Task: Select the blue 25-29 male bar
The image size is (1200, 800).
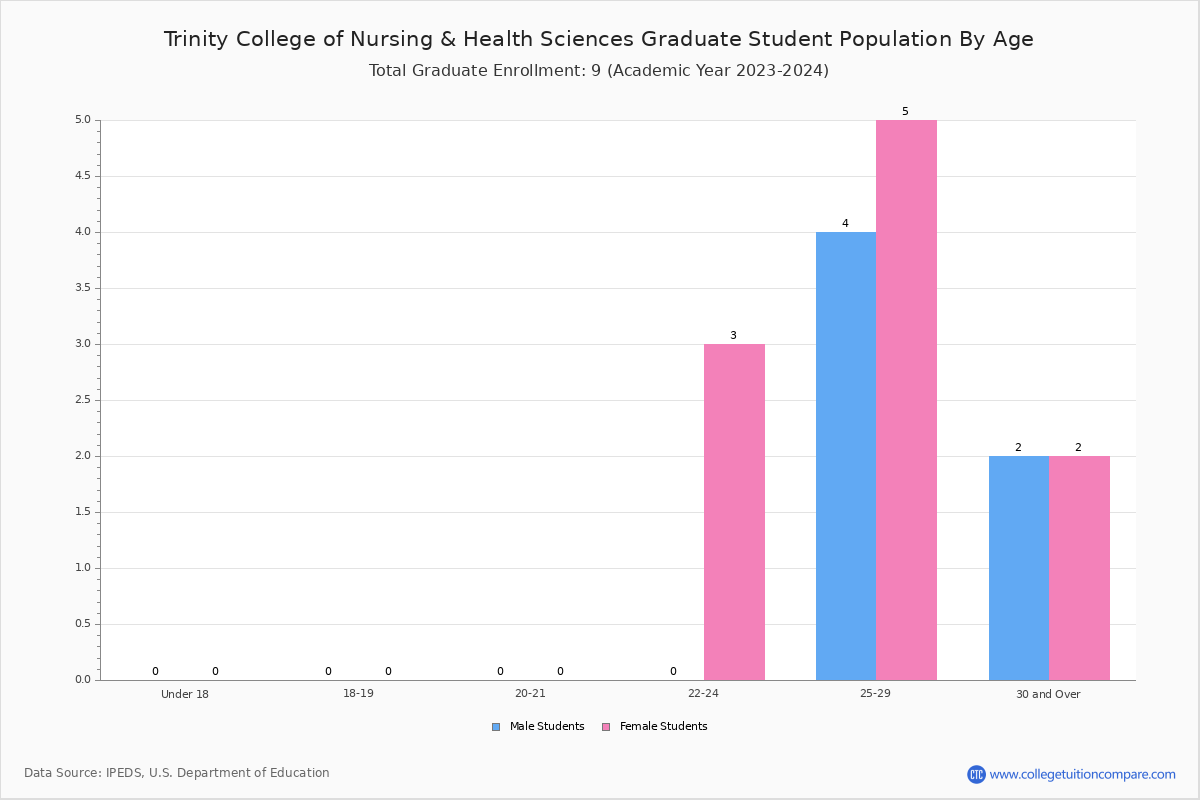Action: [x=846, y=456]
